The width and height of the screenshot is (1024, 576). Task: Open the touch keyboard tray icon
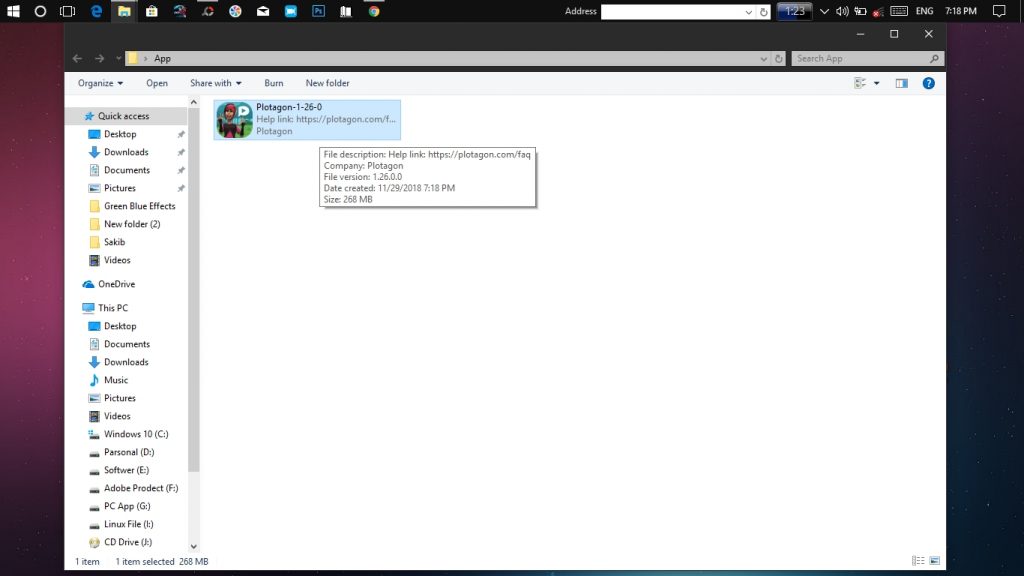click(x=899, y=11)
